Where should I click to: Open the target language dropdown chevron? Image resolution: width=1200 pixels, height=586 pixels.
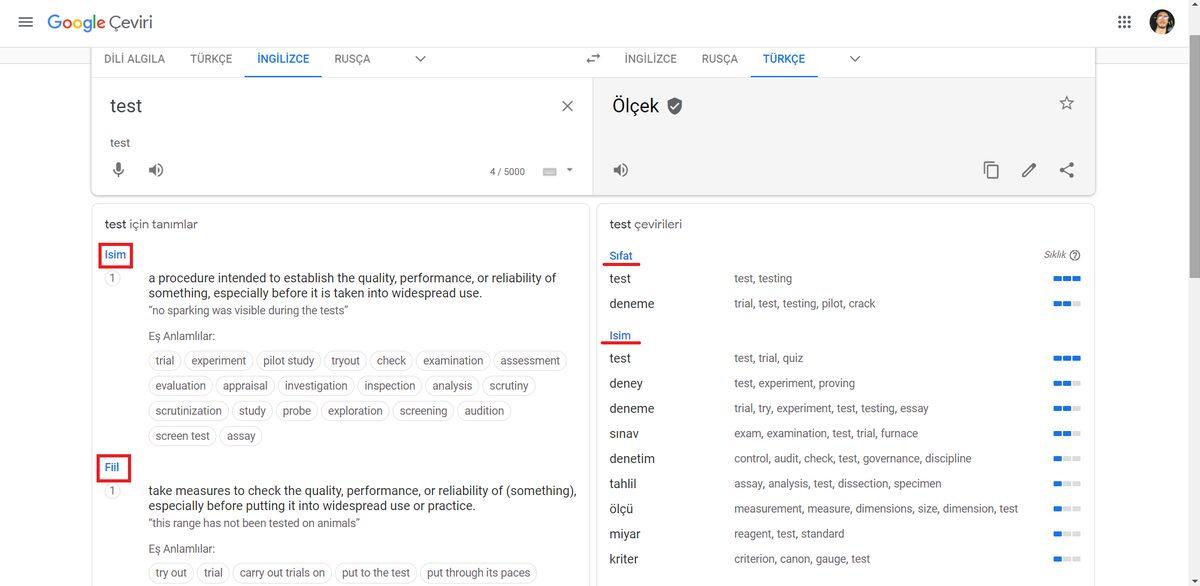855,58
